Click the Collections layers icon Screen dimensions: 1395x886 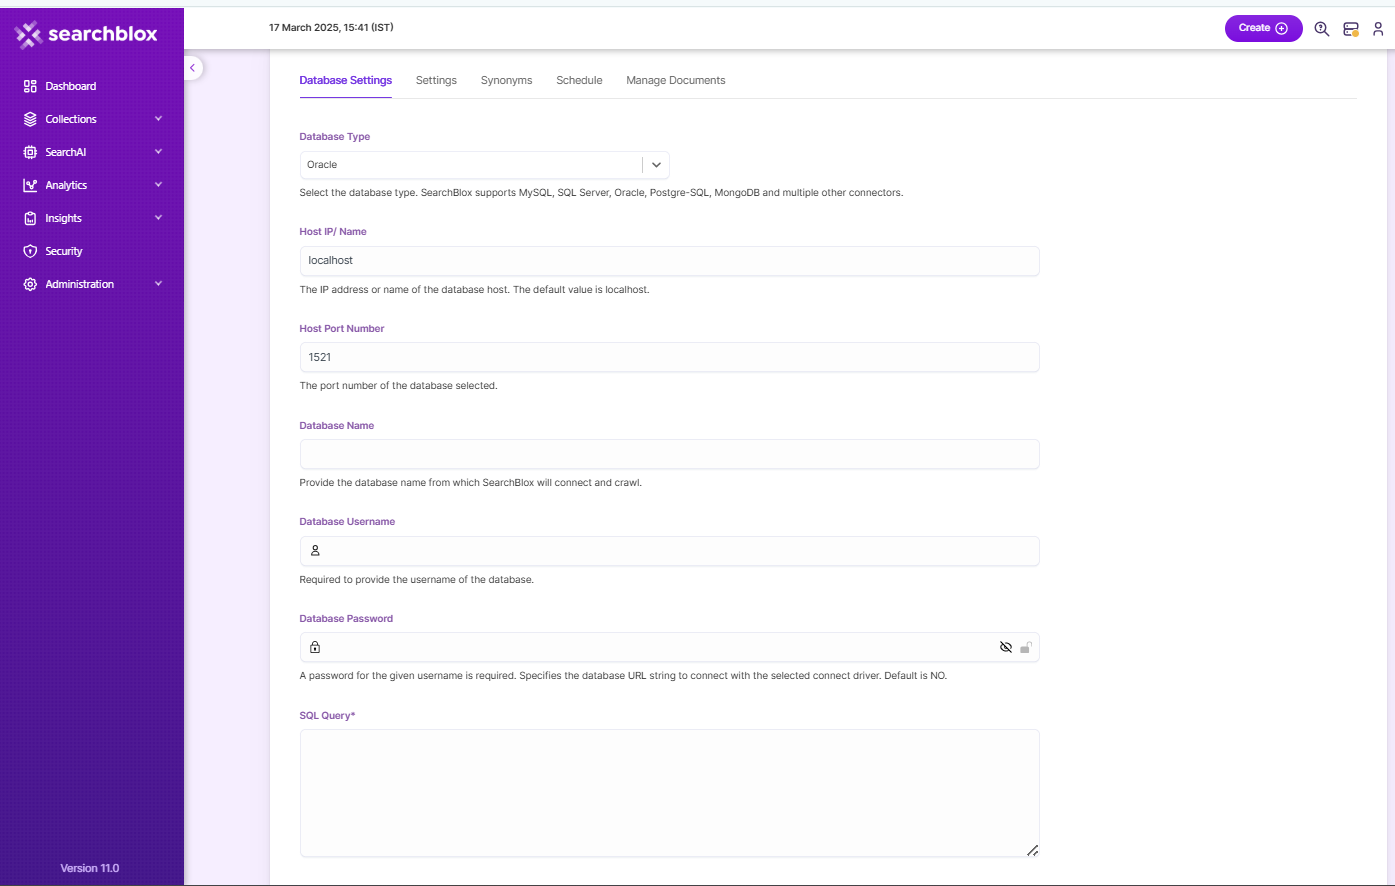30,119
